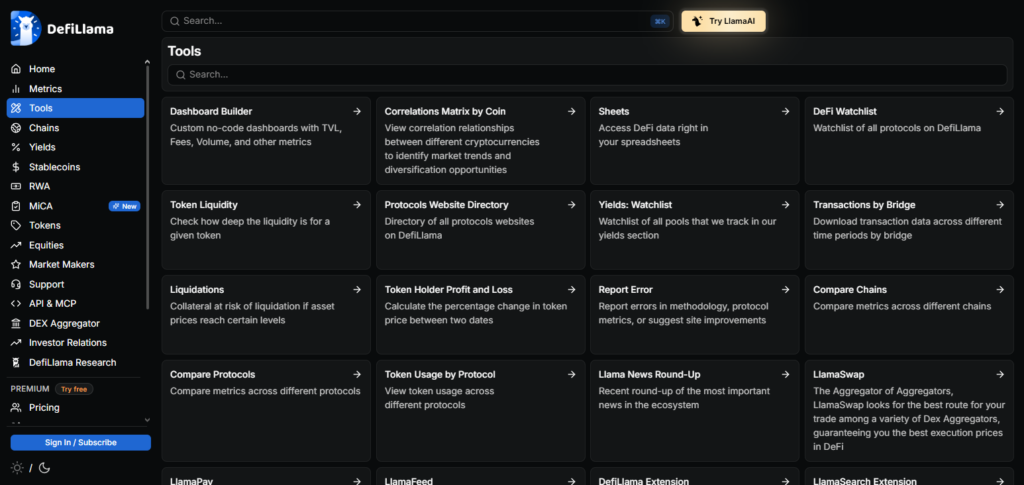Image resolution: width=1024 pixels, height=485 pixels.
Task: Click the Pricing people icon
Action: coord(16,408)
